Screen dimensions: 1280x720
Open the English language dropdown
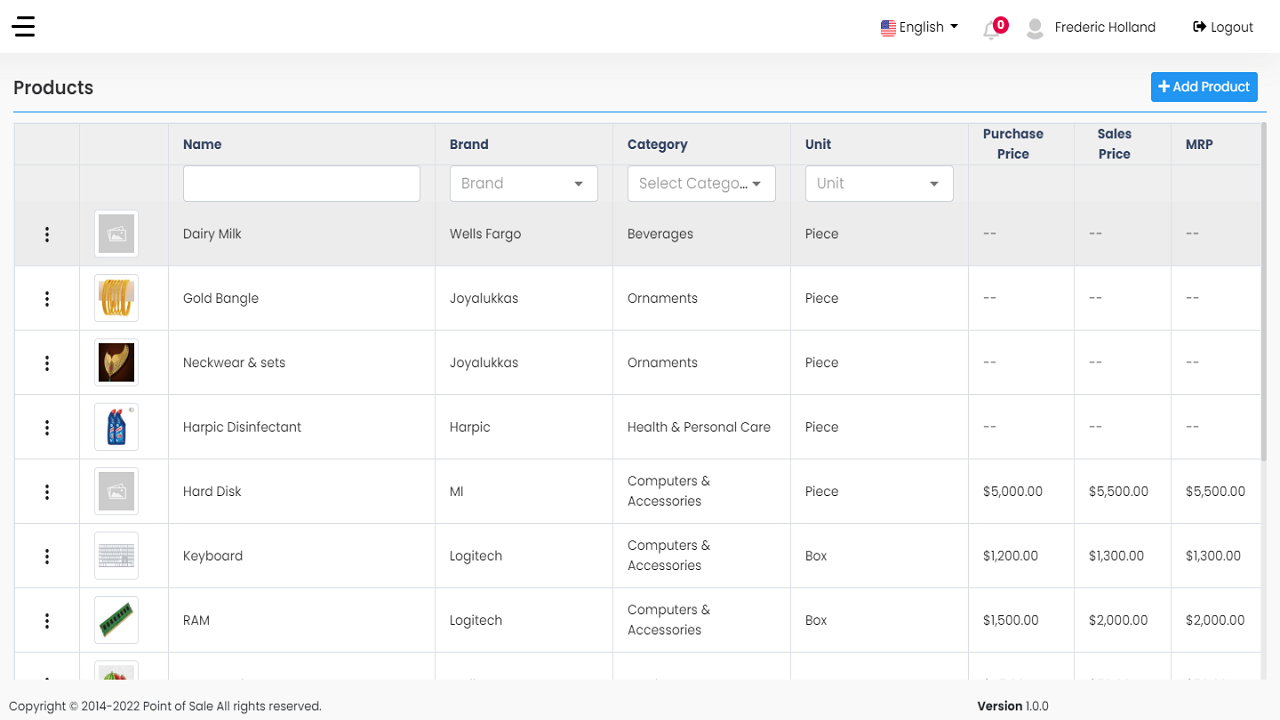click(x=919, y=27)
